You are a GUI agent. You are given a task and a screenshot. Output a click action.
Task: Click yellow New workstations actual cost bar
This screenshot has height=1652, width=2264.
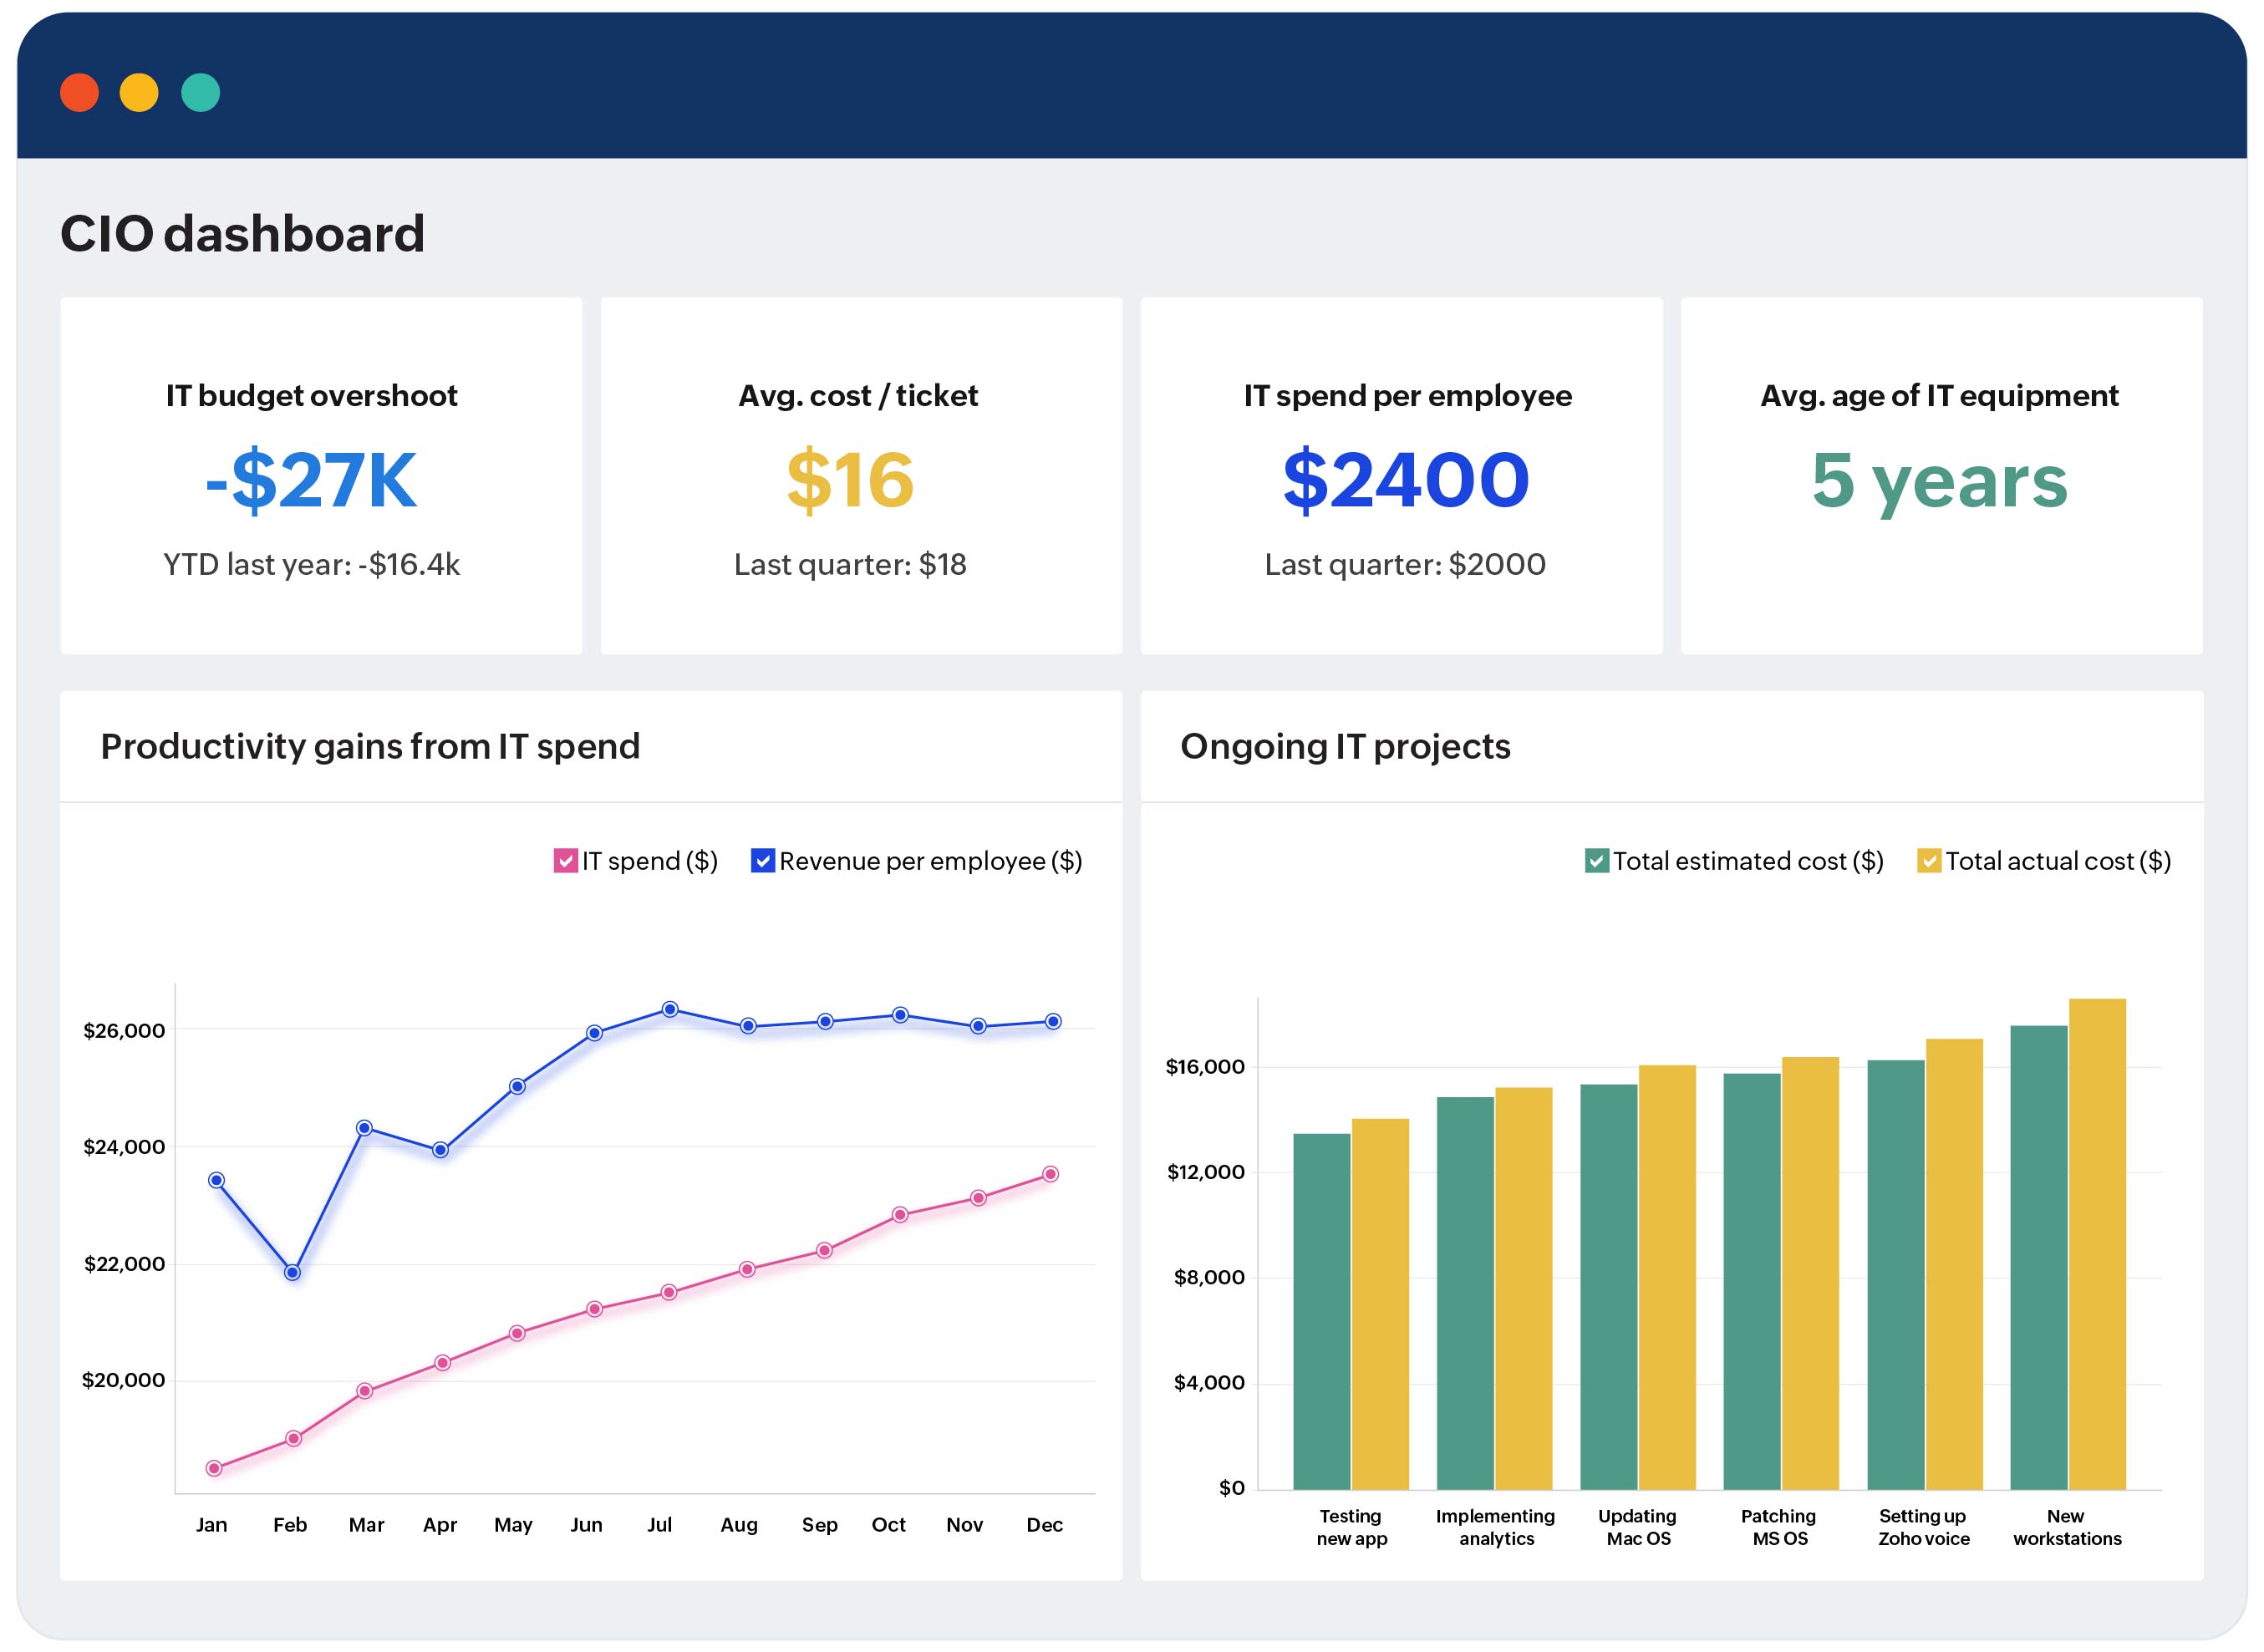(2097, 1245)
